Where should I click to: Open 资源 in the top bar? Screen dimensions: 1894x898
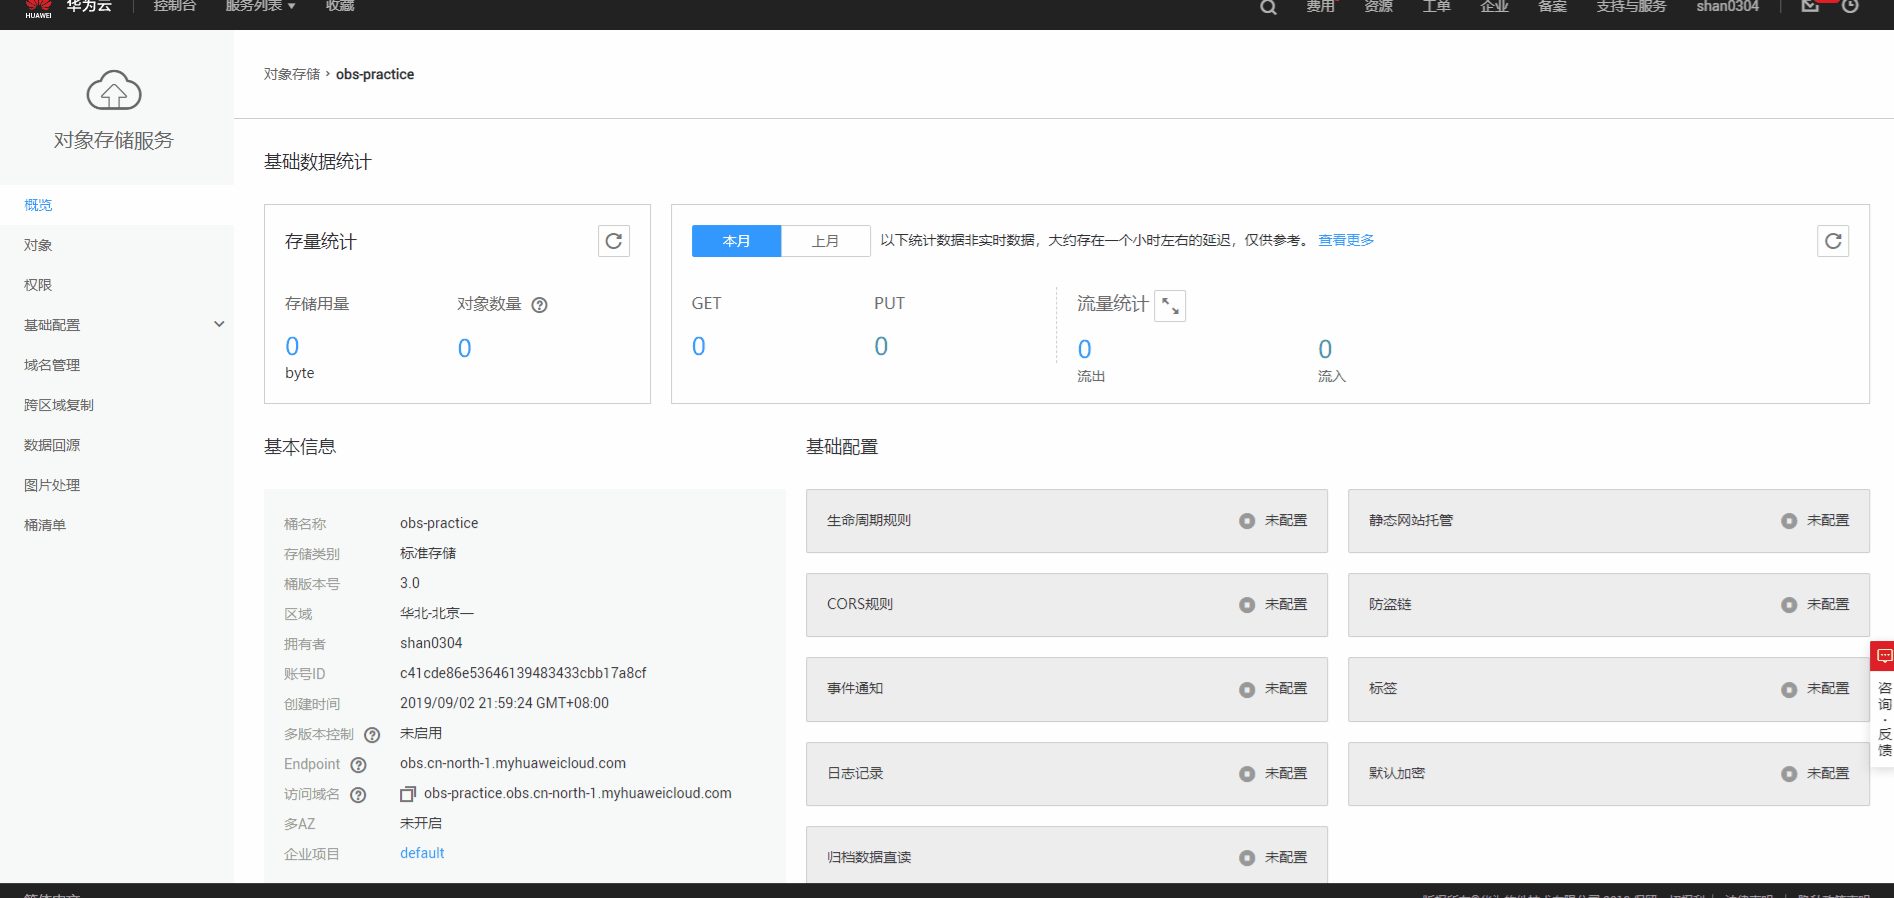(1378, 6)
